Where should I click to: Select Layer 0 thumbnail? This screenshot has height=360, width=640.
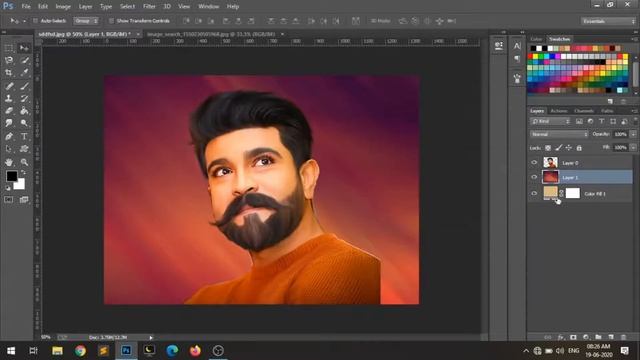click(550, 162)
